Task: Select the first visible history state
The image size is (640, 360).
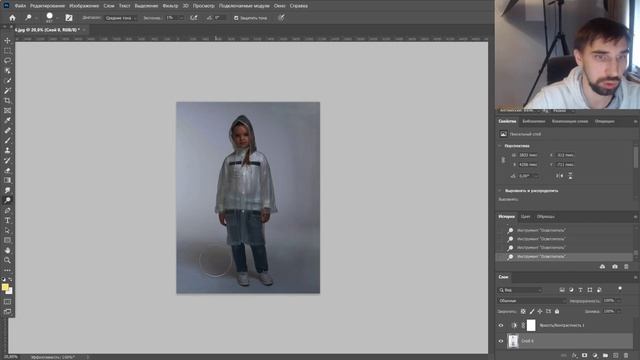Action: pos(564,231)
